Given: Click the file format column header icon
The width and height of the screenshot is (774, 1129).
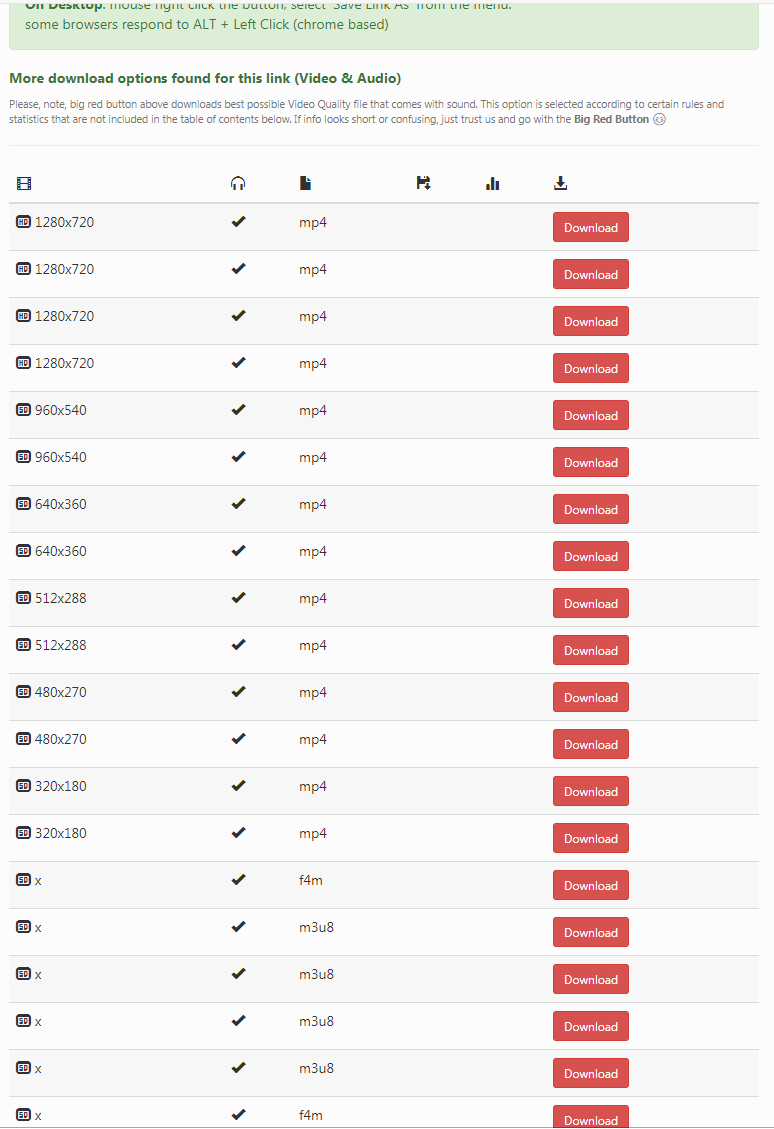Looking at the screenshot, I should (305, 183).
